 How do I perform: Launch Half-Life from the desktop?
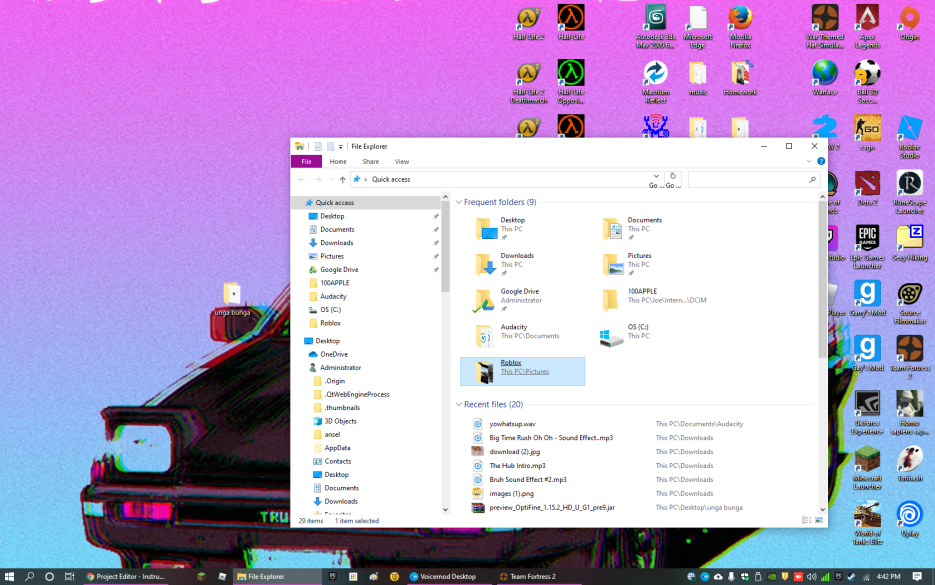(x=572, y=22)
